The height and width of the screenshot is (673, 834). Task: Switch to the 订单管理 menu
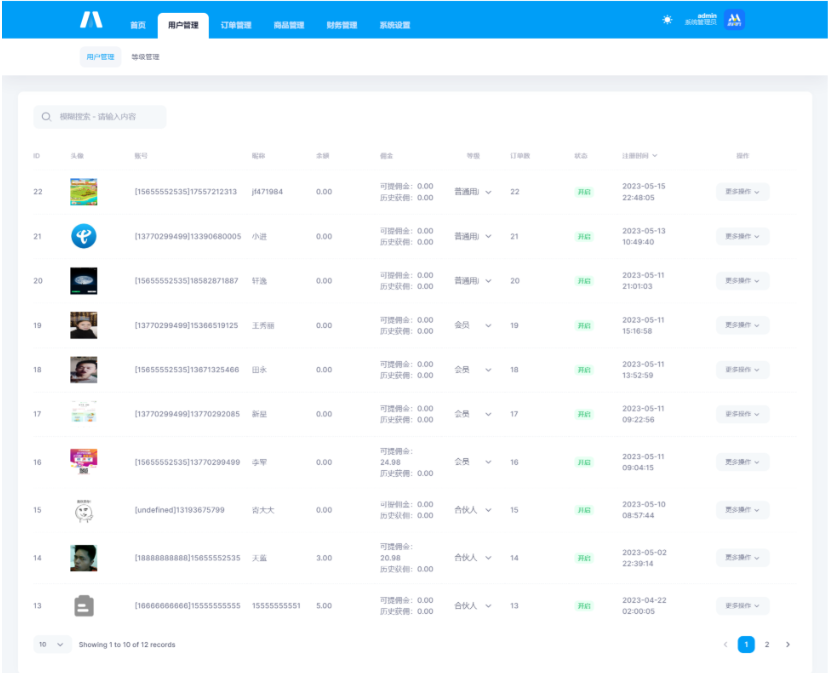pyautogui.click(x=235, y=25)
